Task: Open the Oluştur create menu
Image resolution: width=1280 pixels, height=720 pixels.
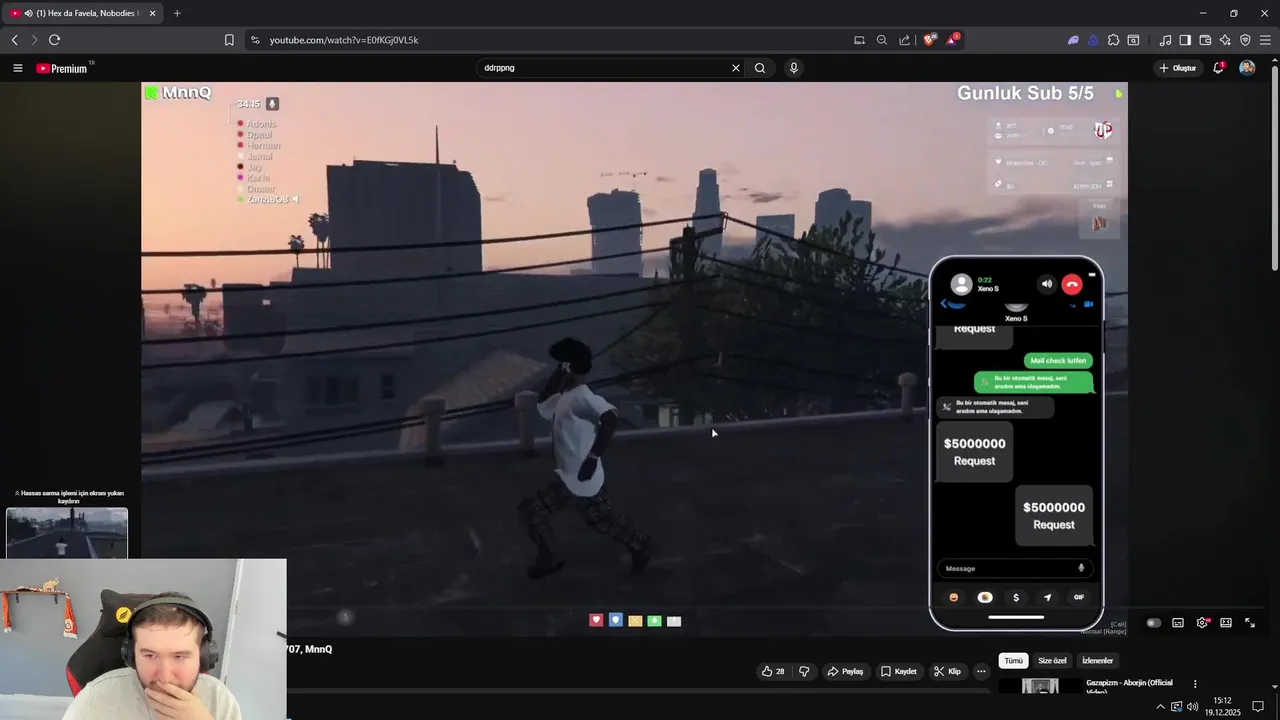Action: coord(1178,68)
